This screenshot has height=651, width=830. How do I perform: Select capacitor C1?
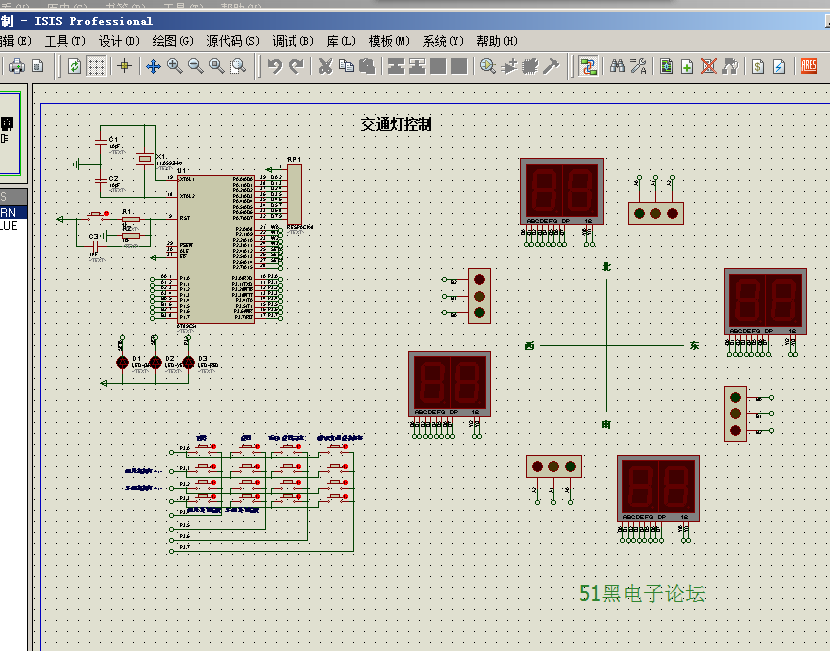pyautogui.click(x=101, y=142)
